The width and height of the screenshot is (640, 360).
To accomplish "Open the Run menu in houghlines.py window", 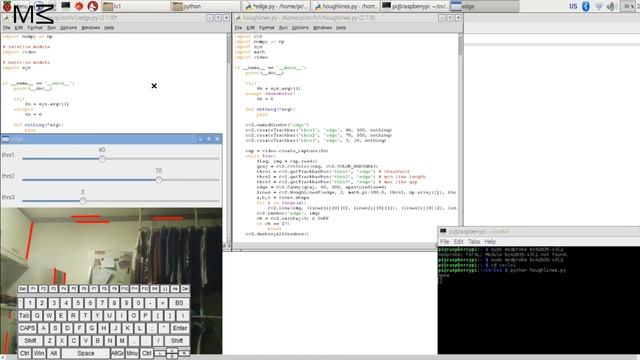I will pyautogui.click(x=283, y=28).
